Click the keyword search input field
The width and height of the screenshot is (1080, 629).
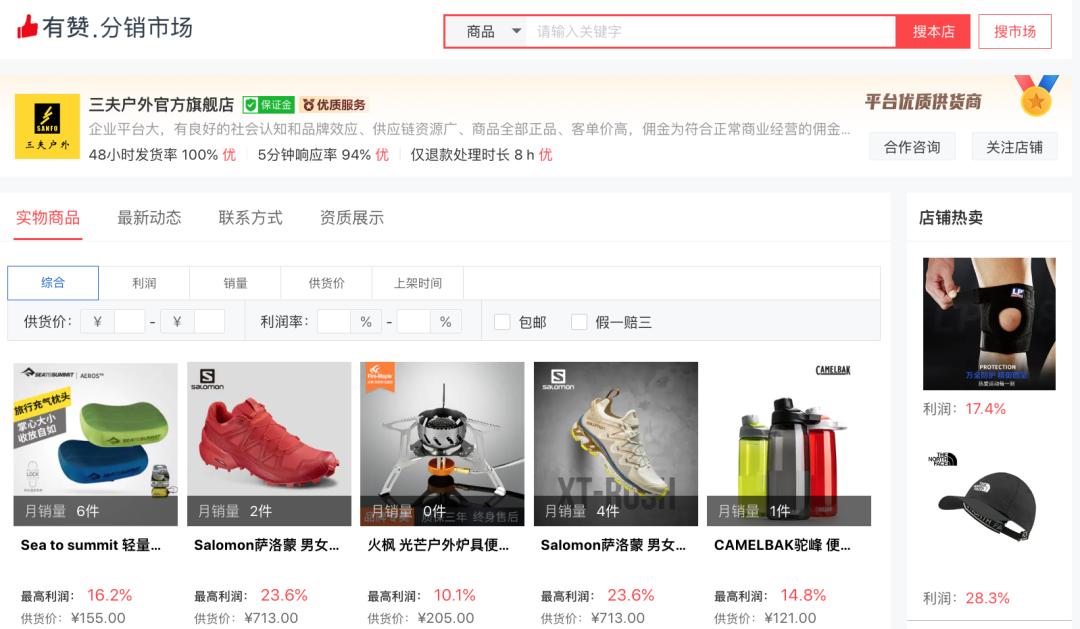pyautogui.click(x=700, y=31)
